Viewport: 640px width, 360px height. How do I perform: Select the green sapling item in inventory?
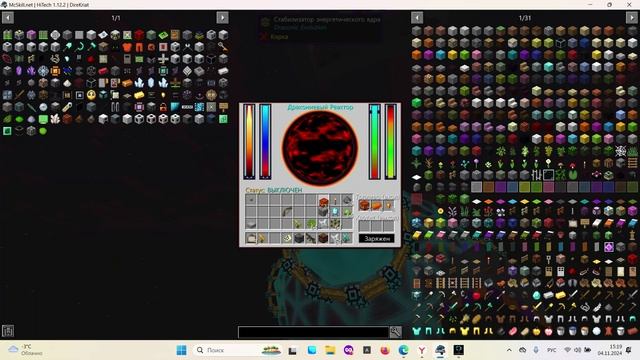(x=299, y=224)
